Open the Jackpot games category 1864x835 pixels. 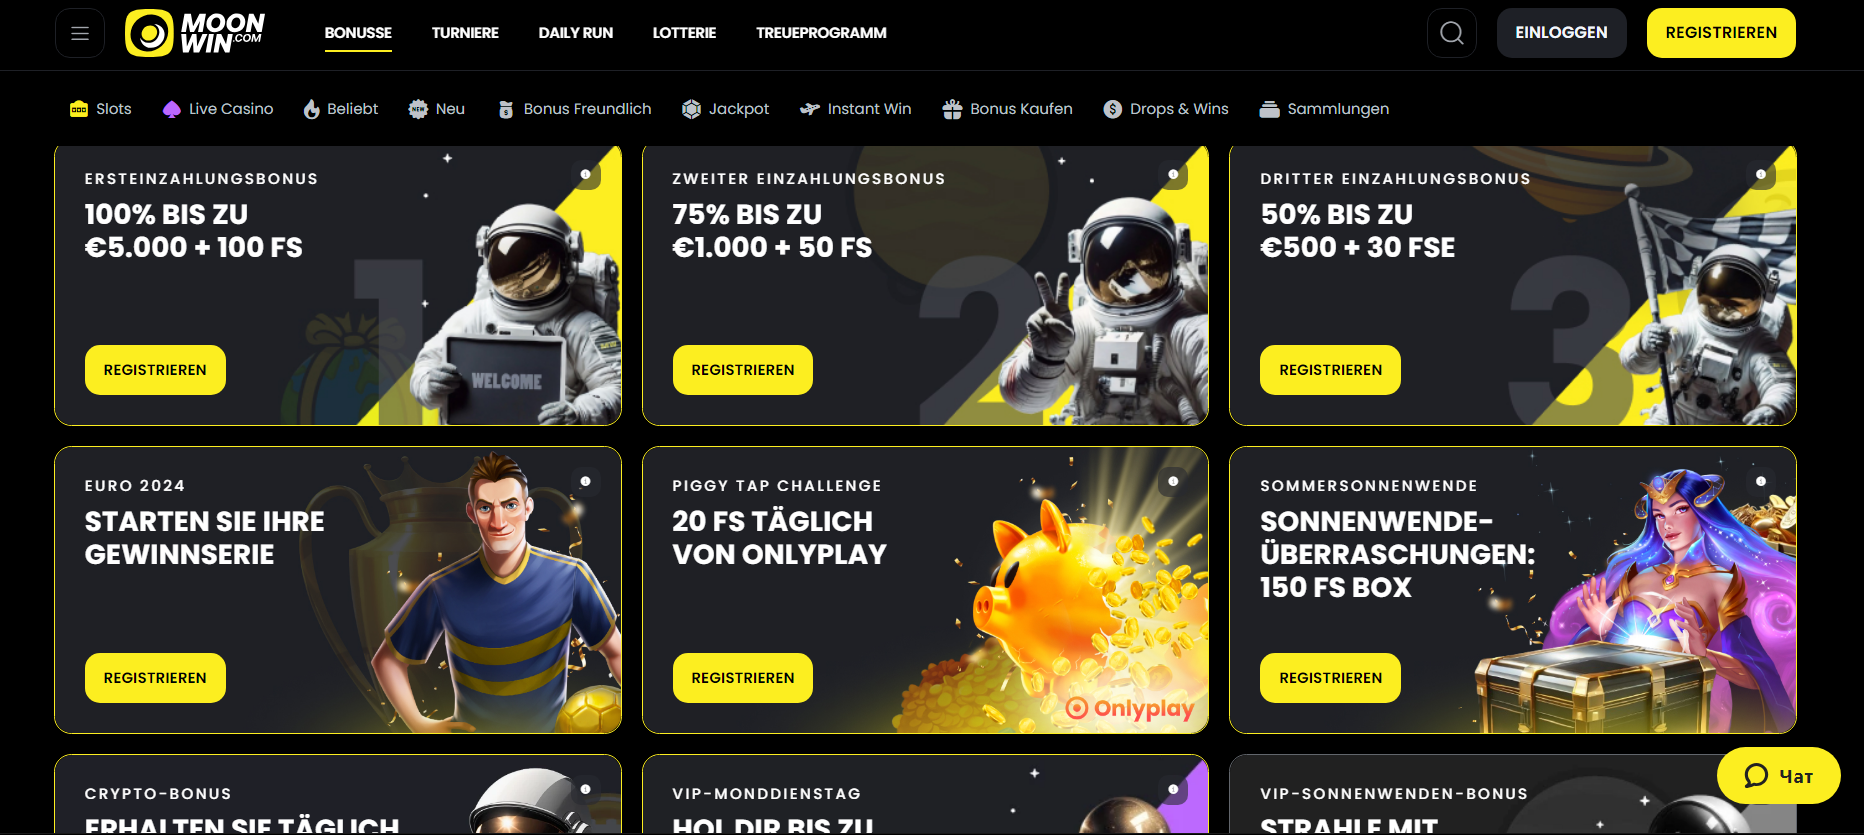[x=725, y=109]
